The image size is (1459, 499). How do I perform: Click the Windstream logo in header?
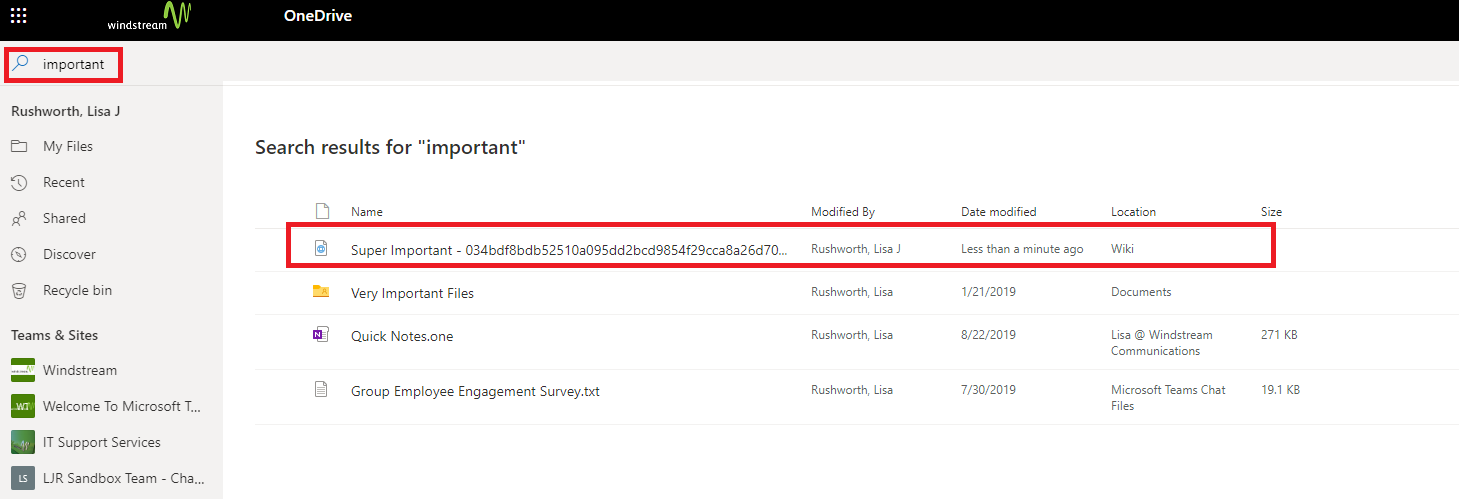(x=148, y=16)
